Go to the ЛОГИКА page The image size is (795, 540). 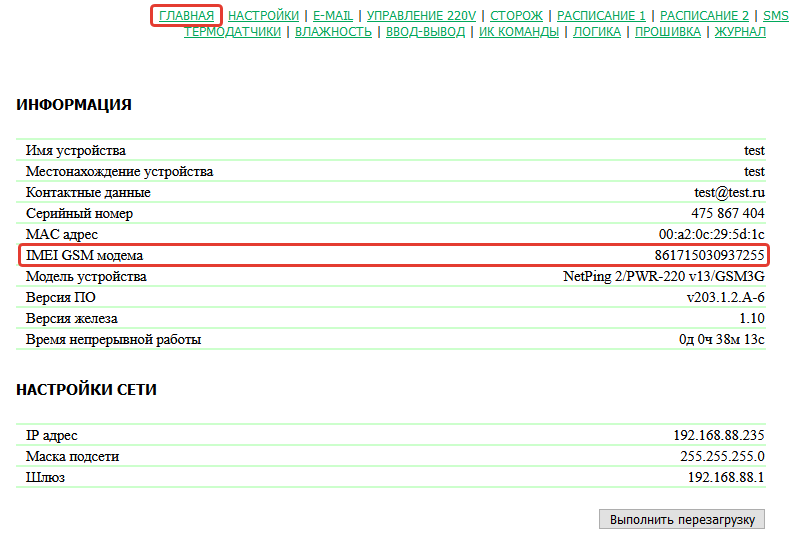(597, 32)
